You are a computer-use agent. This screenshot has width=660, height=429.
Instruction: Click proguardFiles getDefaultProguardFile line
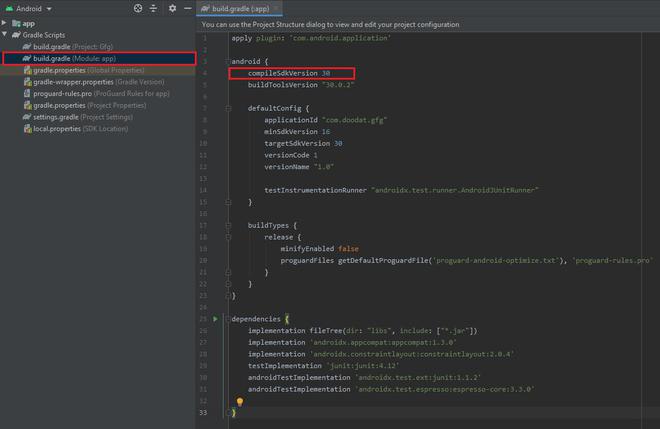[466, 261]
